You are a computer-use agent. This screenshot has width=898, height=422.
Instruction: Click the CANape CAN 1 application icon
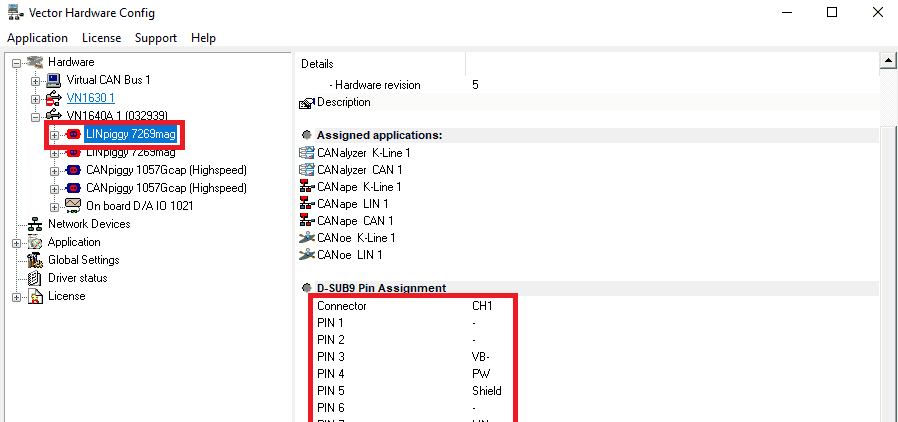(x=307, y=221)
